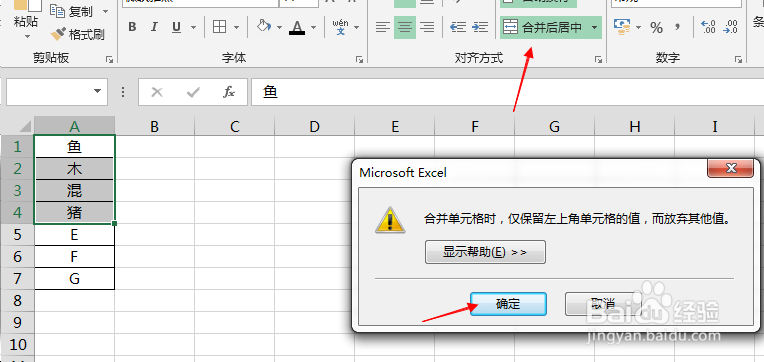764x362 pixels.
Task: Select cell containing 鱼
Action: pos(75,146)
